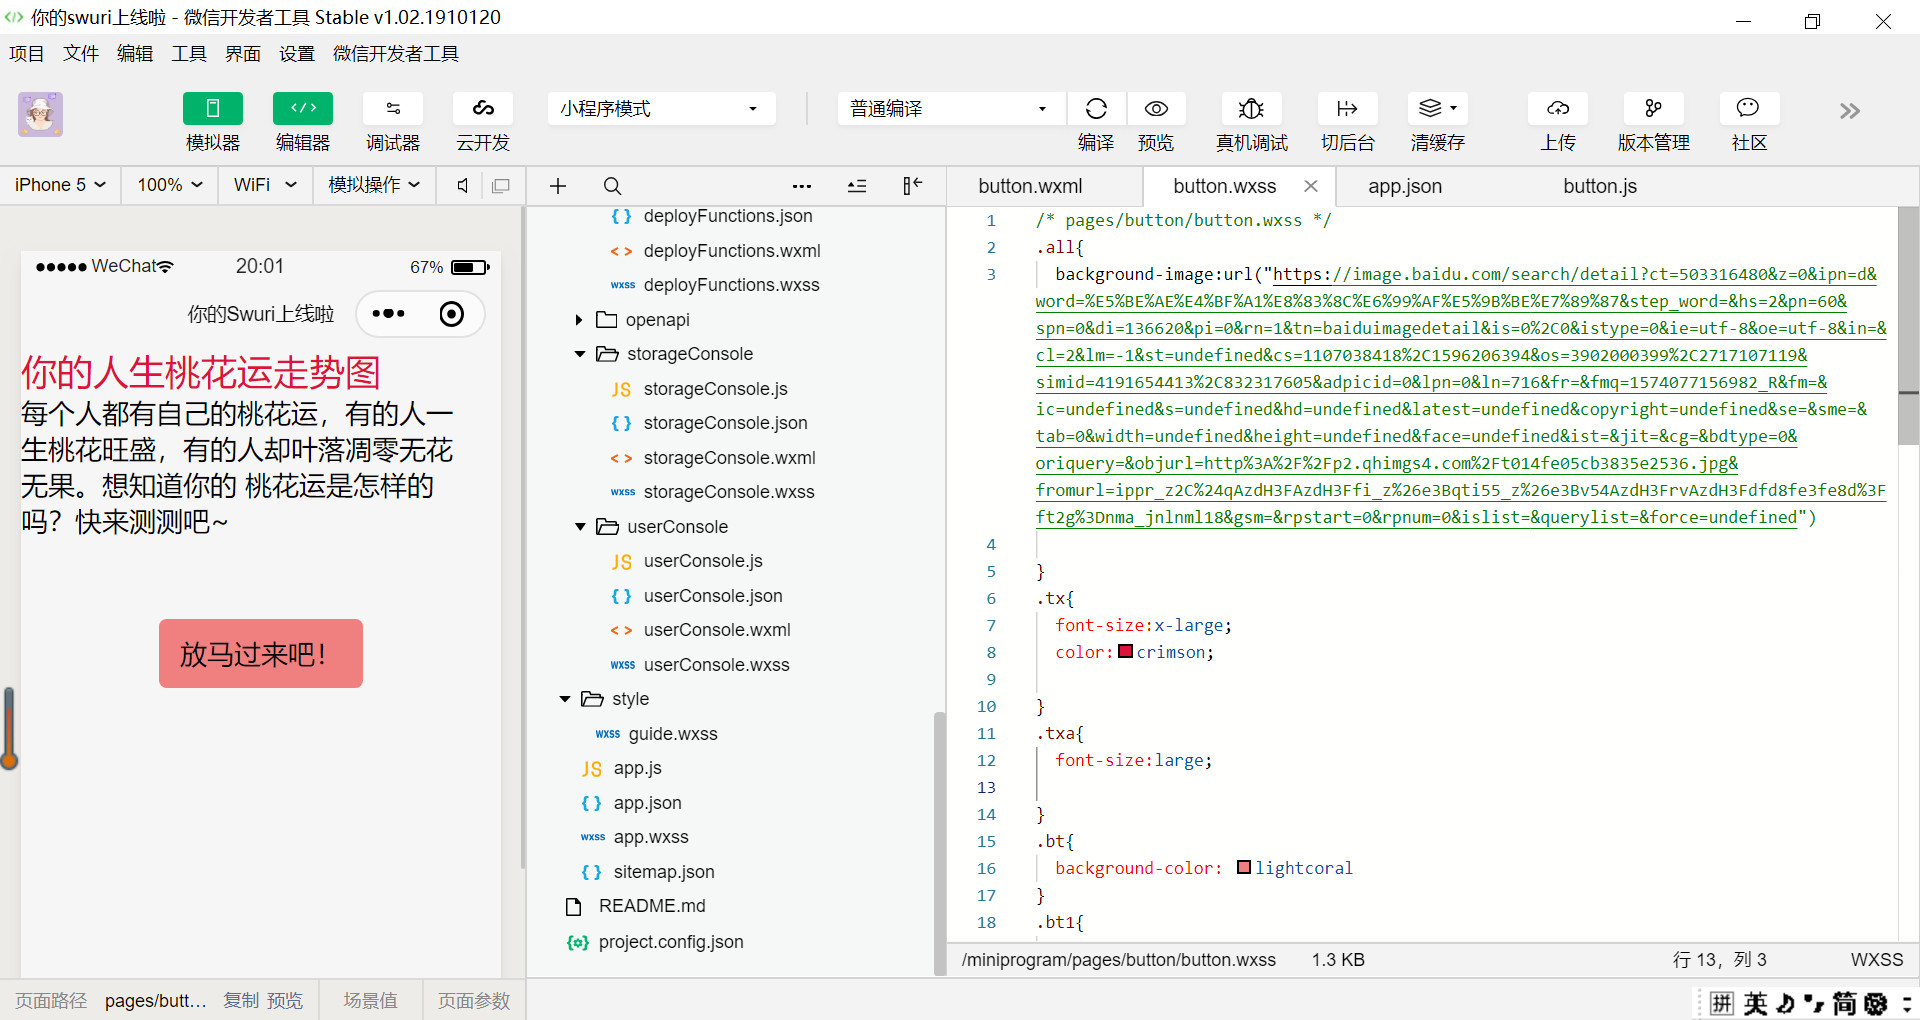The height and width of the screenshot is (1020, 1920).
Task: Expand the openapi folder
Action: click(x=579, y=320)
